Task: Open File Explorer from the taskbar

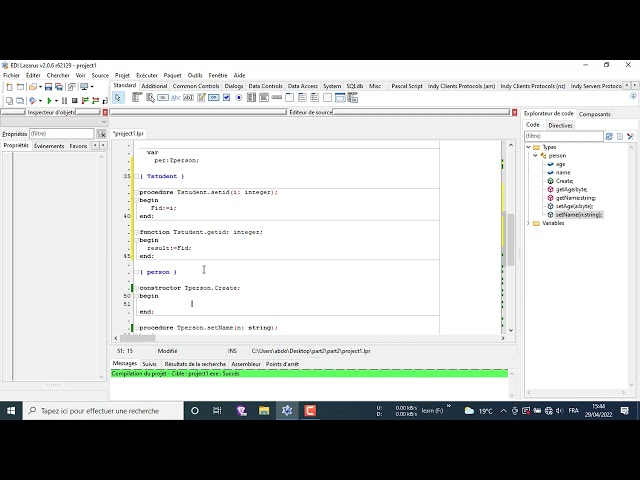Action: pos(264,411)
